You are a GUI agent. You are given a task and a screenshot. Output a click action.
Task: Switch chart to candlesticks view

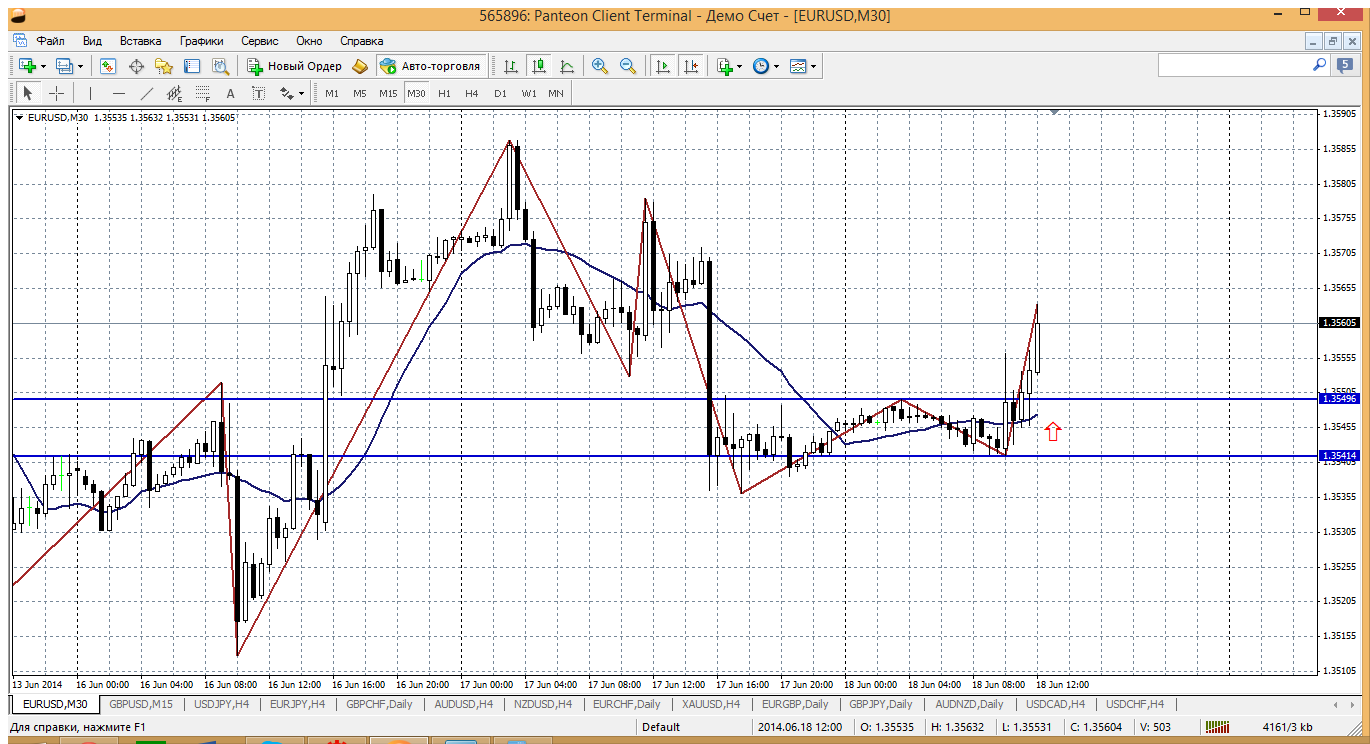tap(539, 66)
